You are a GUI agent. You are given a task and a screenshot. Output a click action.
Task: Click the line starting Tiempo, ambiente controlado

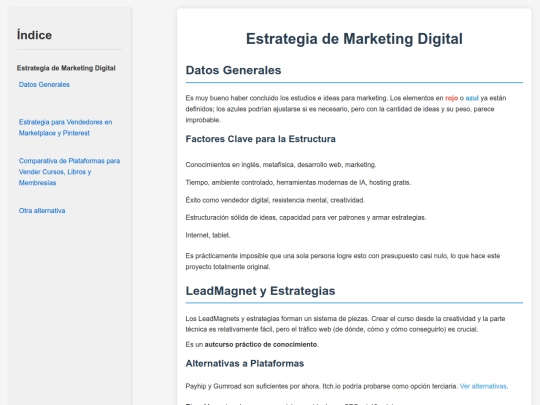click(298, 182)
